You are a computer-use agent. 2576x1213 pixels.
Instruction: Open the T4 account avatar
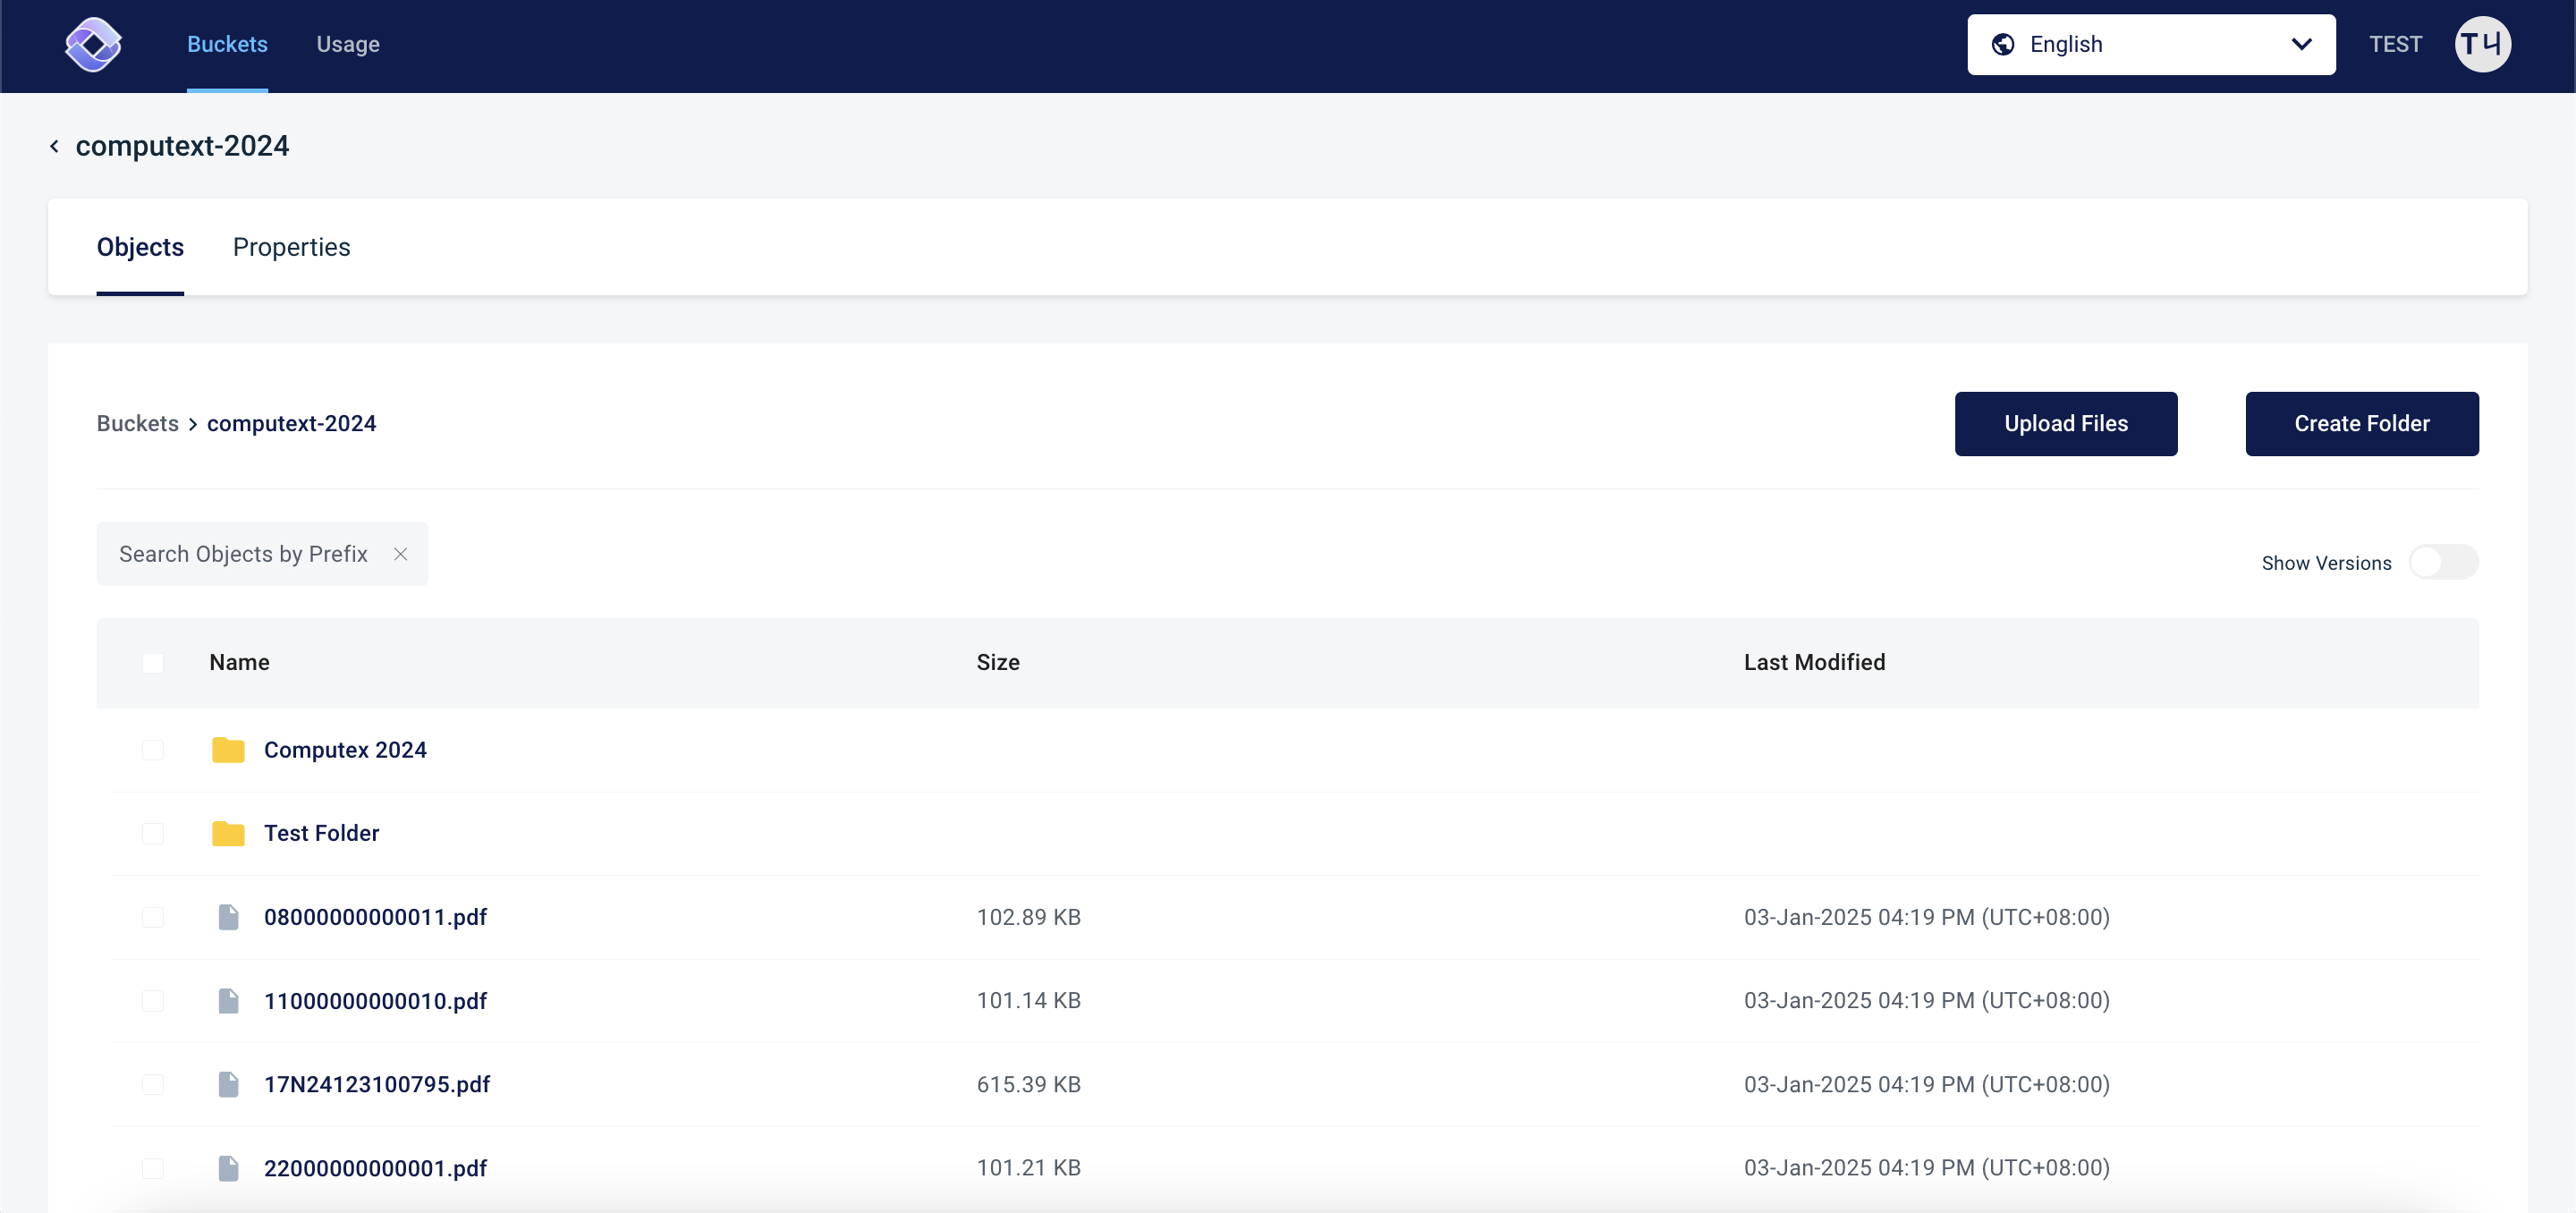click(2484, 44)
